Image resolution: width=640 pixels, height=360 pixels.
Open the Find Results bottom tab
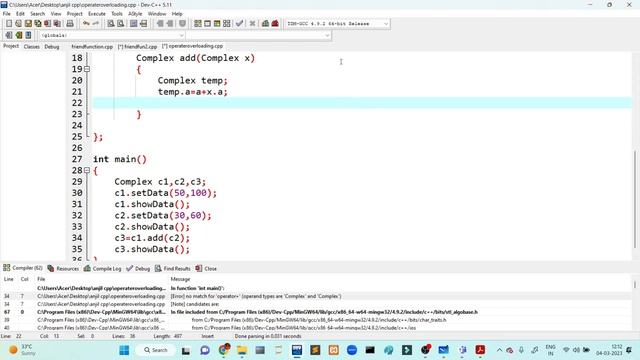click(x=173, y=269)
